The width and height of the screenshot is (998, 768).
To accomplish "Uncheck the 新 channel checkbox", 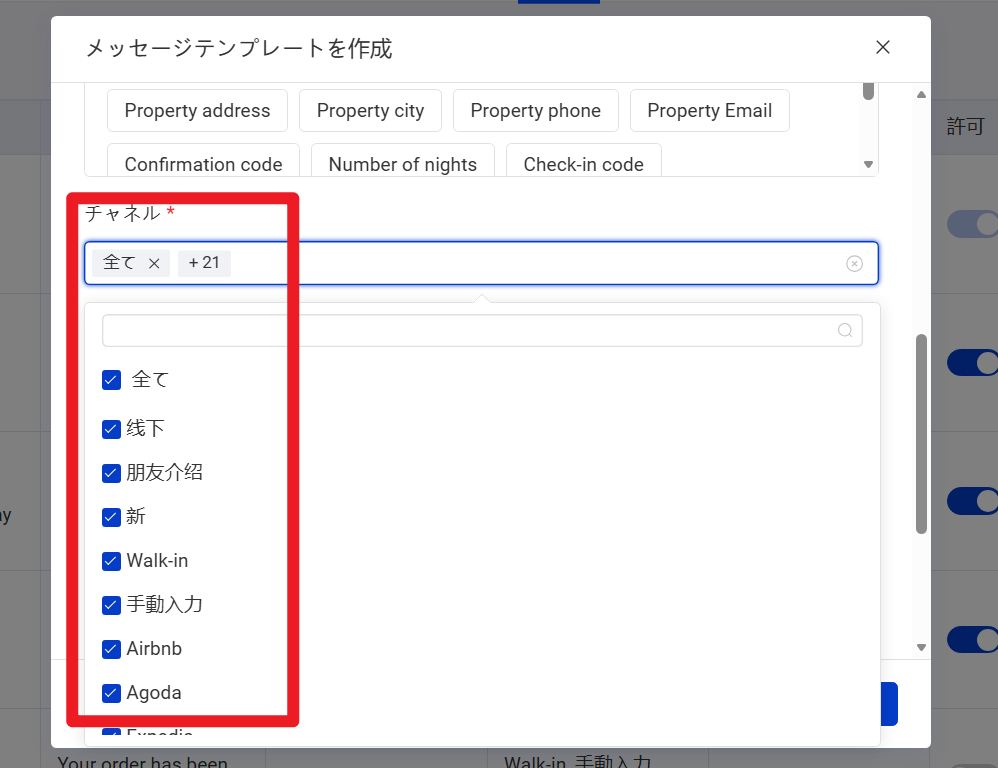I will tap(111, 517).
